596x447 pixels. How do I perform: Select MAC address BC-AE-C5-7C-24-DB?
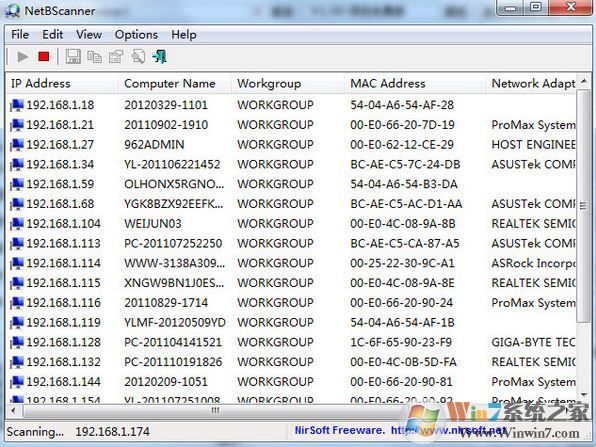coord(405,164)
